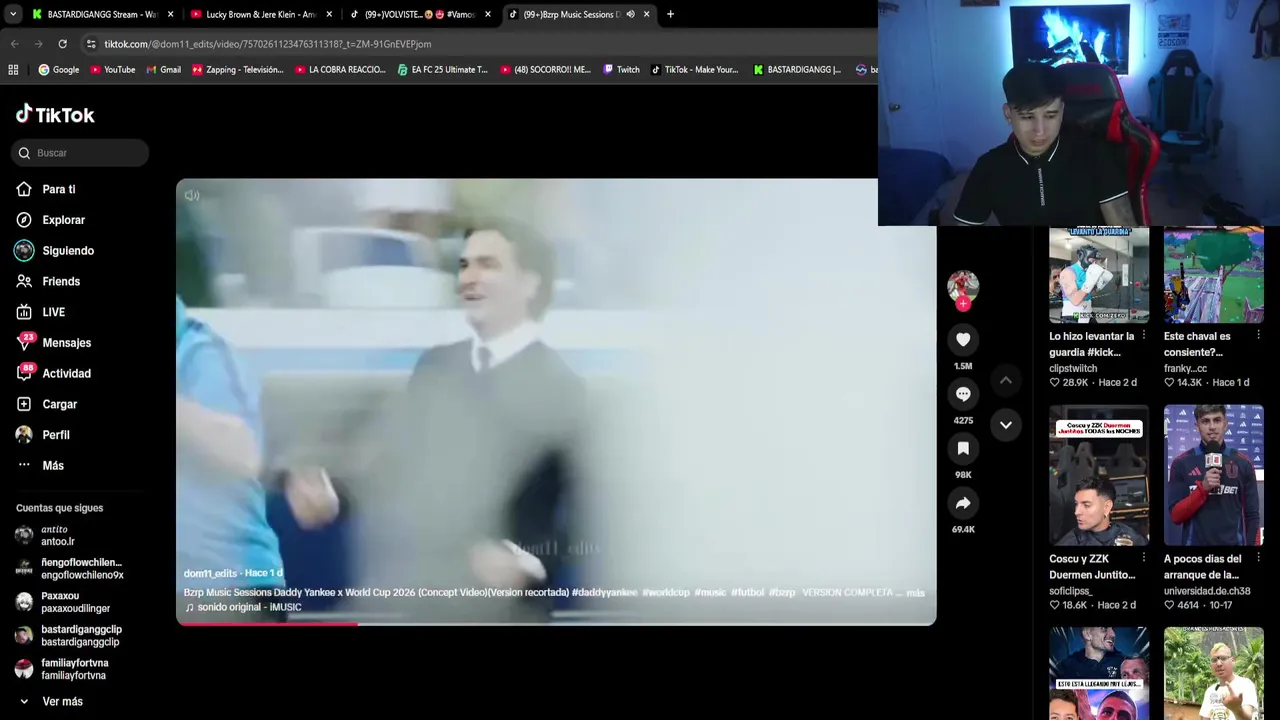This screenshot has height=720, width=1280.
Task: Open the Zapping - Televisión bookmark
Action: click(238, 70)
